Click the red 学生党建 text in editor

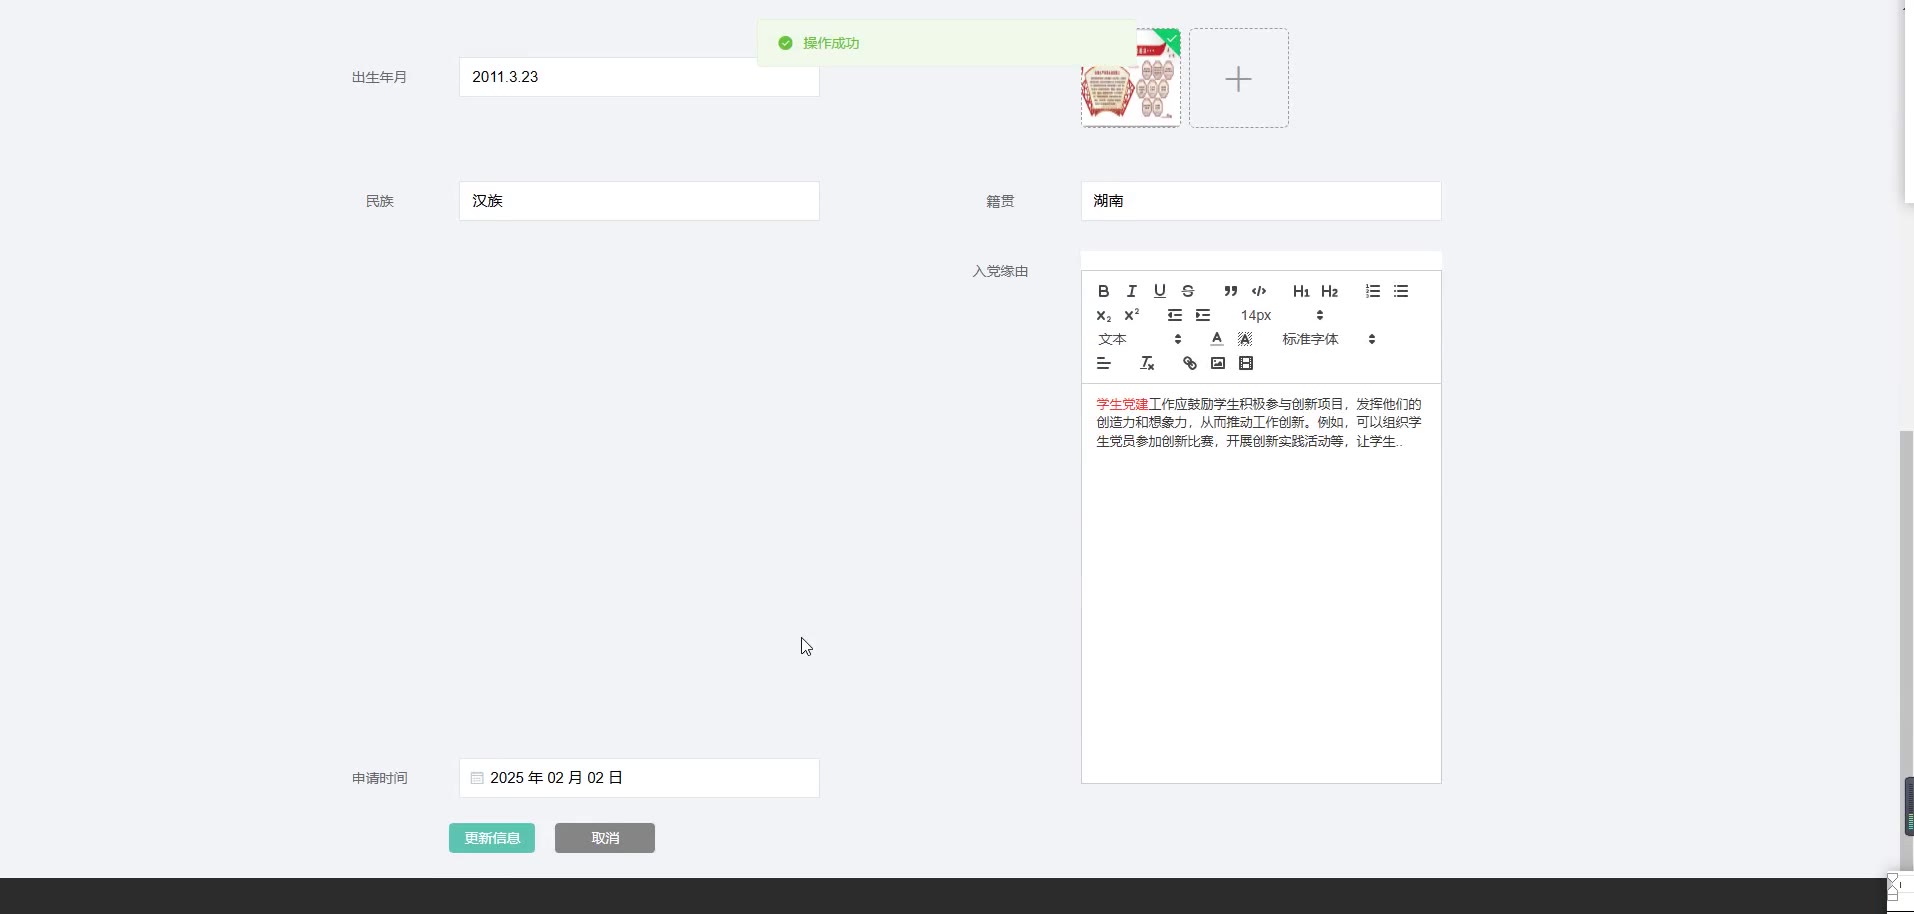(x=1122, y=404)
